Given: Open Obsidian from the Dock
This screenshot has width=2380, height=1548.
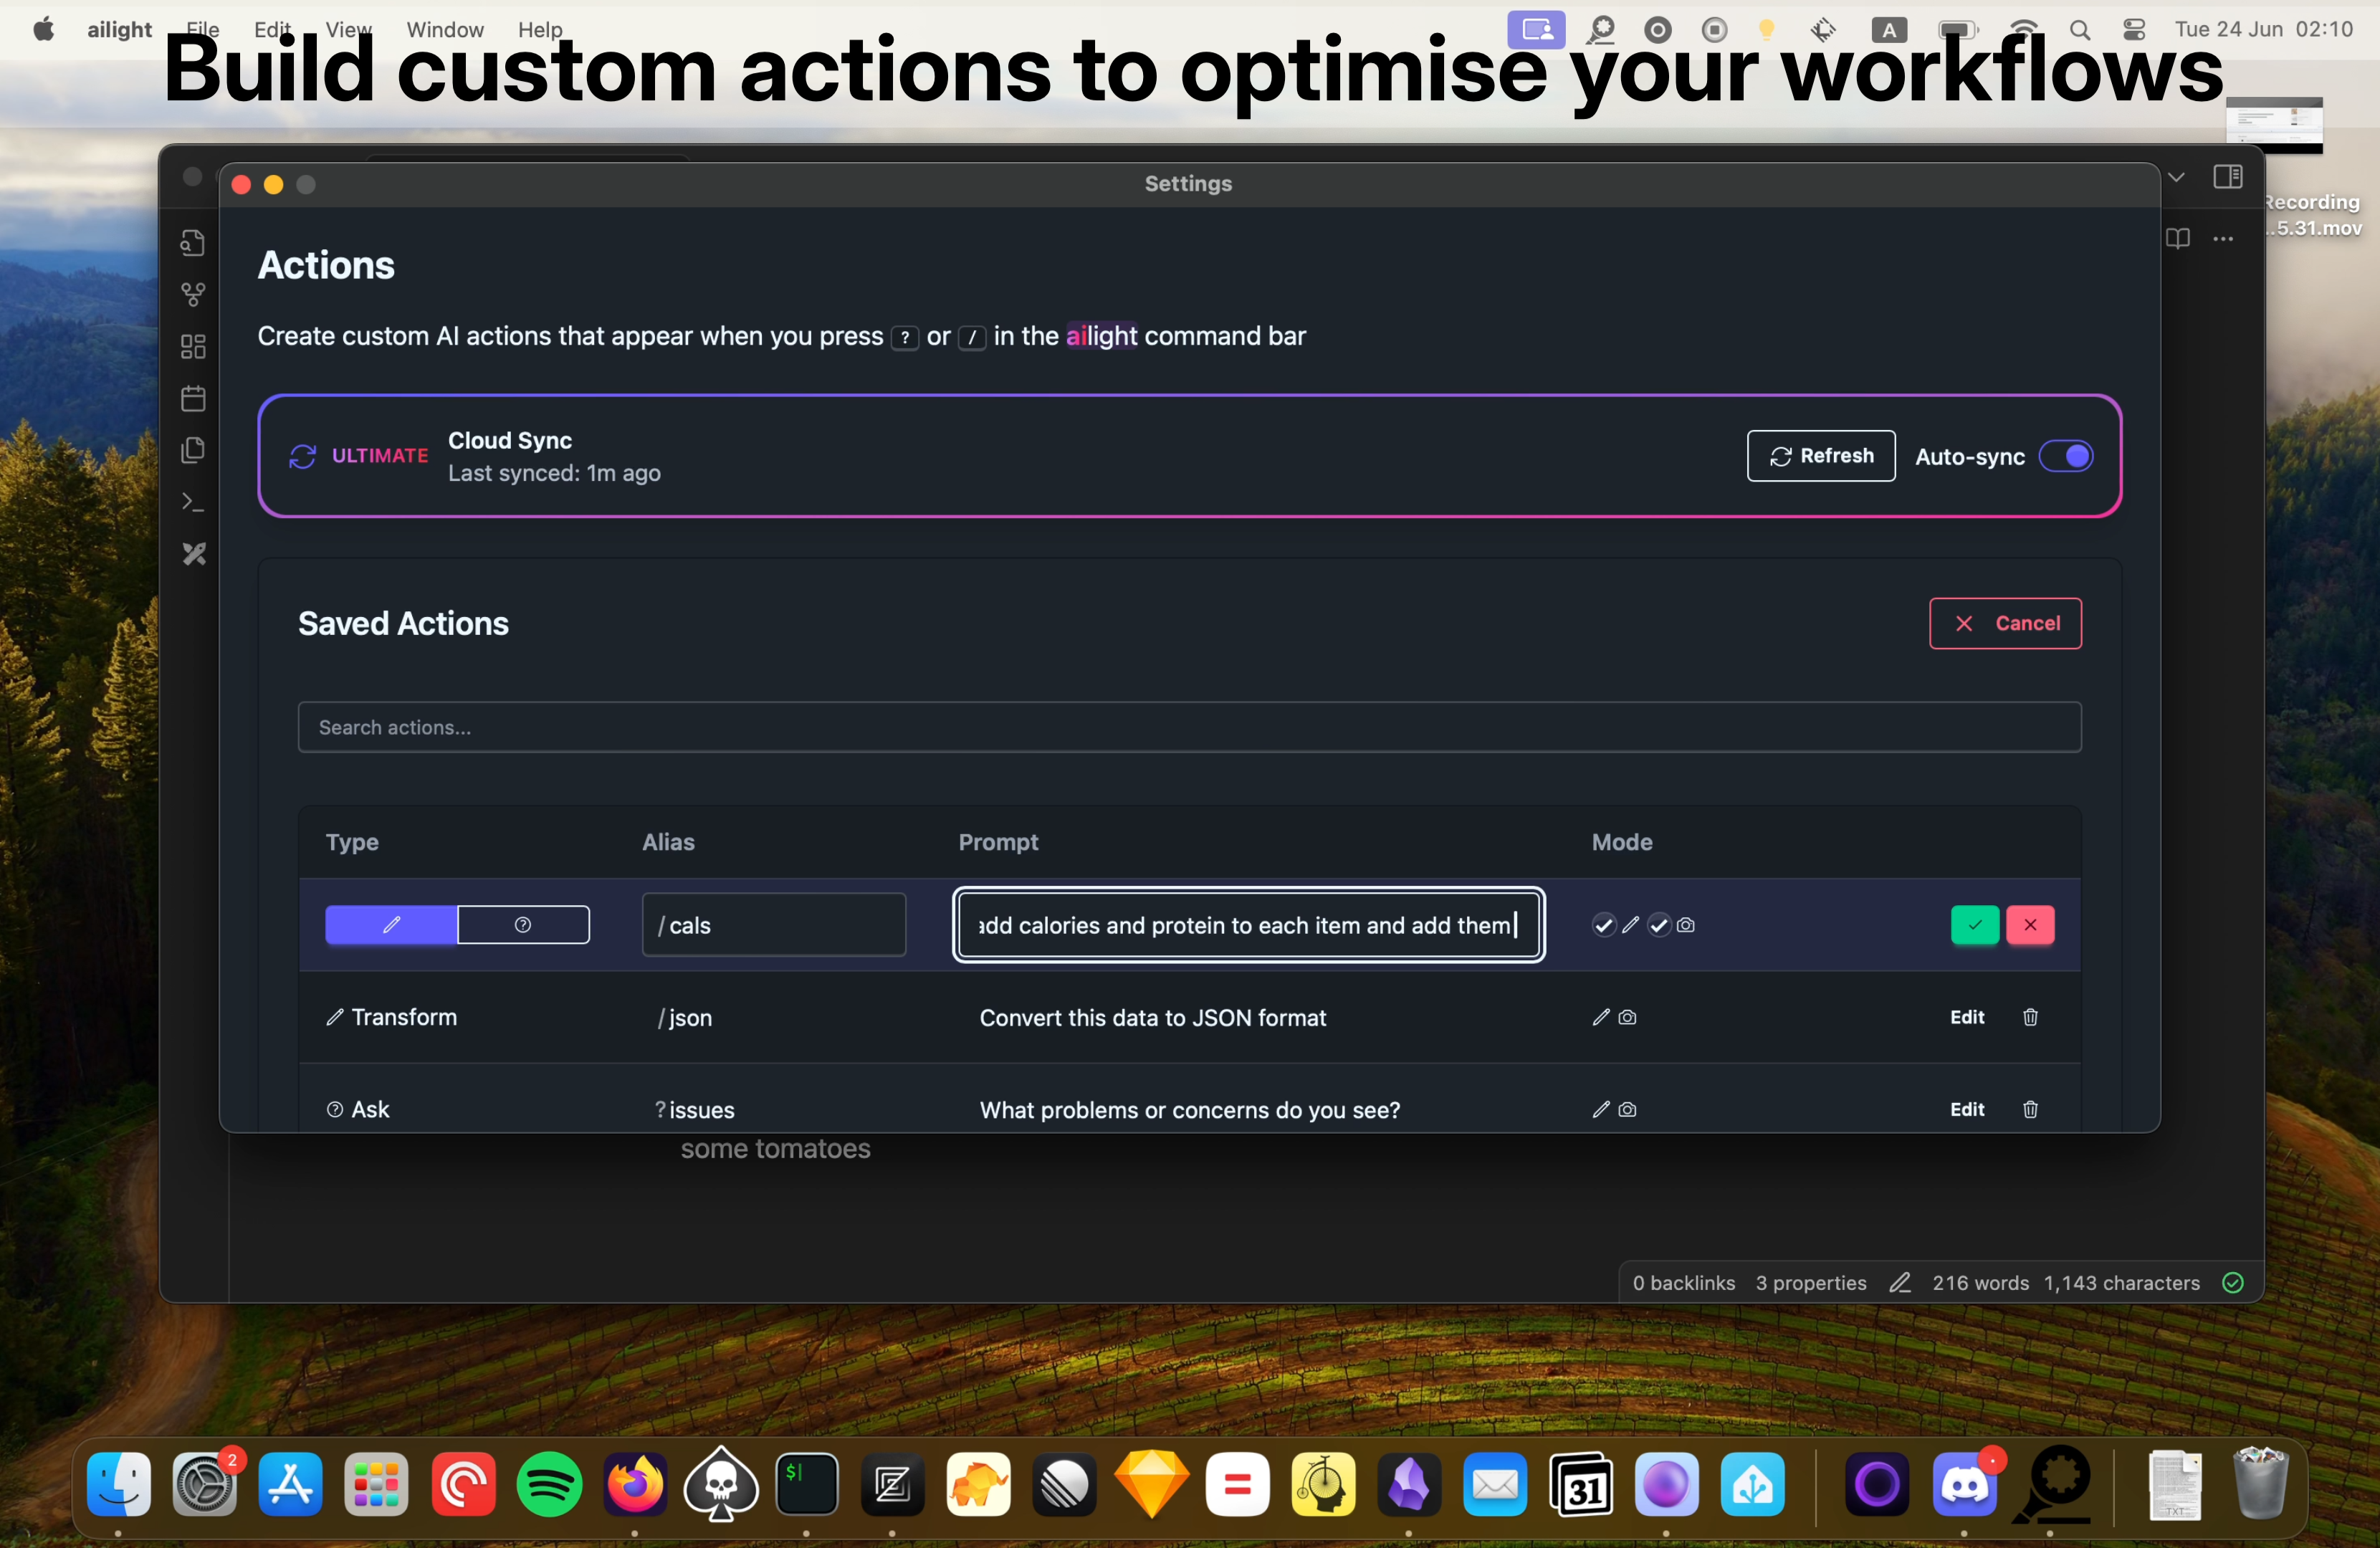Looking at the screenshot, I should (1409, 1484).
